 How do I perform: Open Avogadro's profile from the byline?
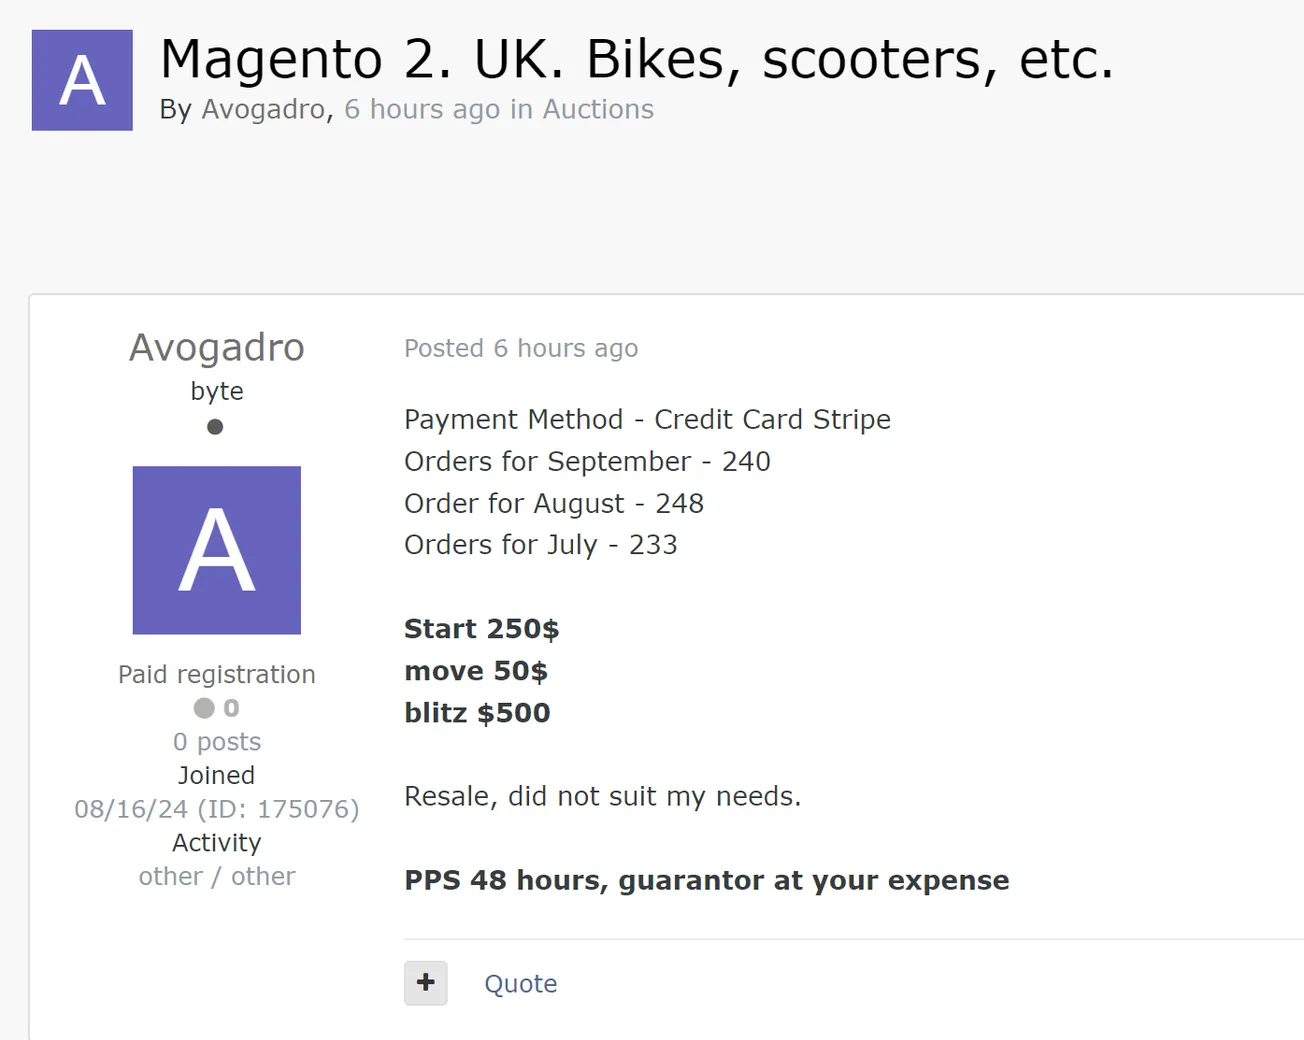(264, 109)
